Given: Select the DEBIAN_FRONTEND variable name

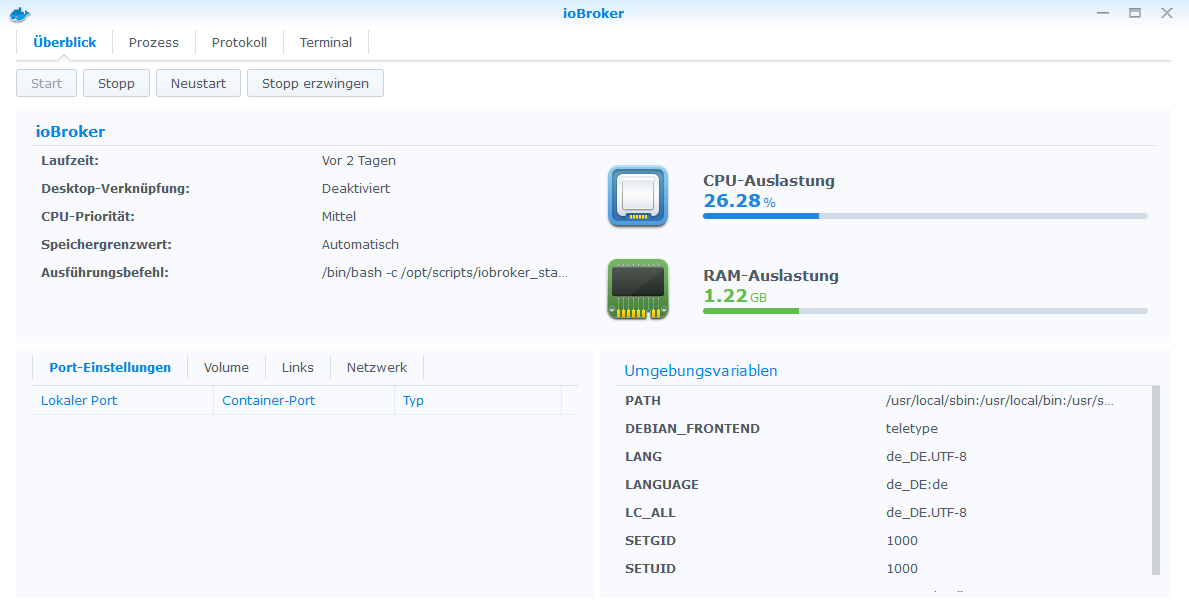Looking at the screenshot, I should coord(692,429).
